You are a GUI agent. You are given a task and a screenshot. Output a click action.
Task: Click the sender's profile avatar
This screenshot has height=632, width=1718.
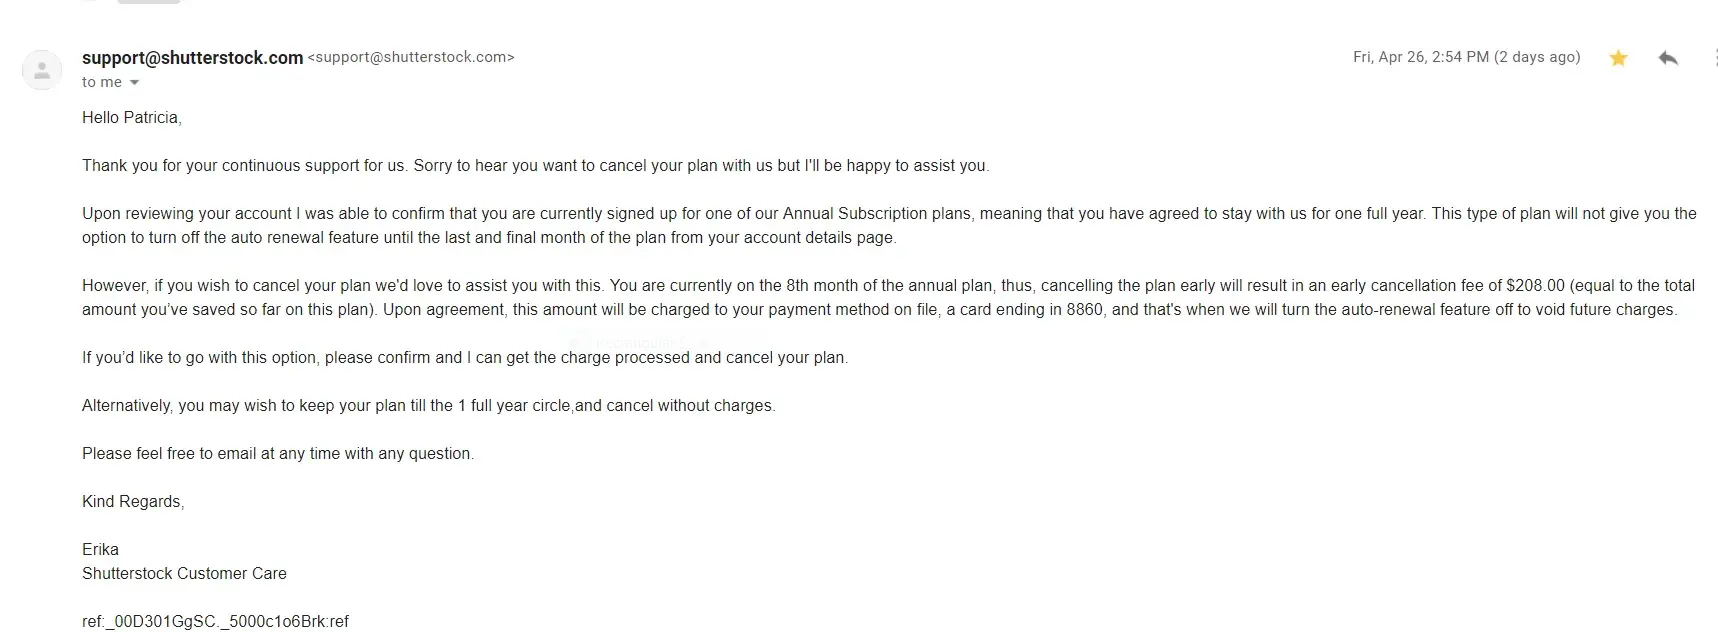tap(42, 70)
